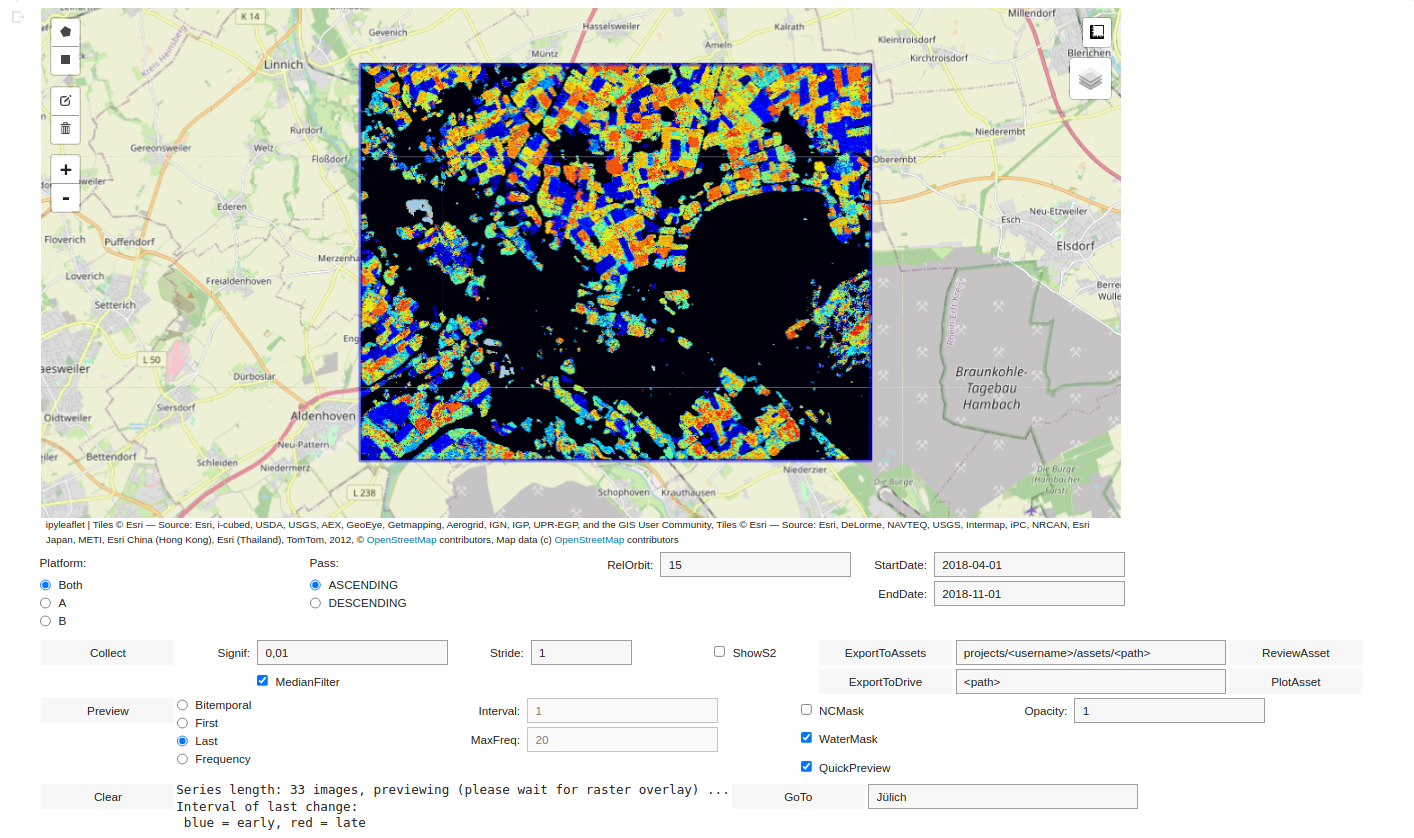The image size is (1414, 838).
Task: Open the map layers control
Action: click(1090, 79)
